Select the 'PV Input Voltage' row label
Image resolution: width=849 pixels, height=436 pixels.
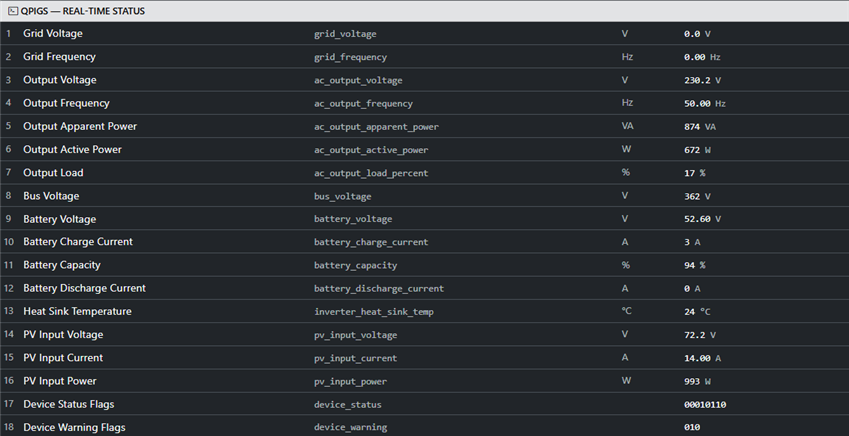click(x=63, y=335)
